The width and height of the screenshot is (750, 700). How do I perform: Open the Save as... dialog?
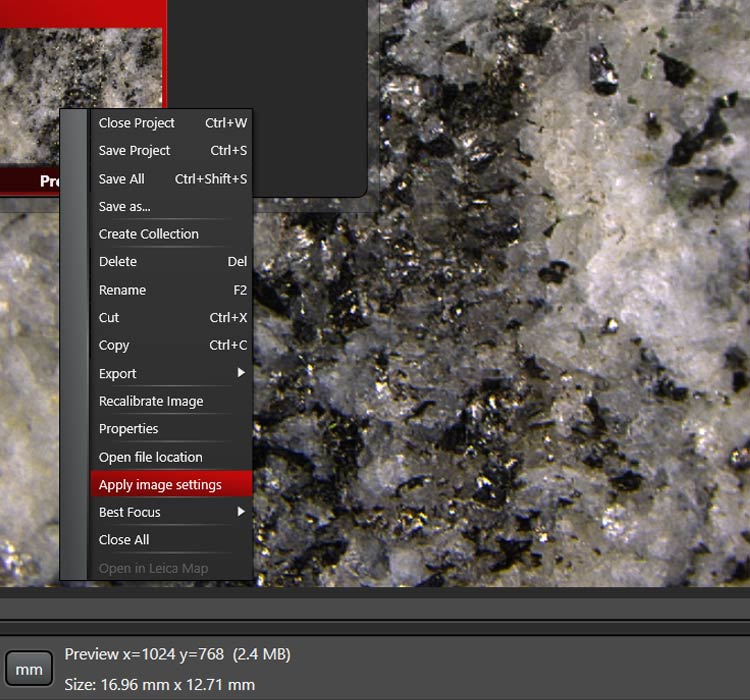pyautogui.click(x=125, y=207)
